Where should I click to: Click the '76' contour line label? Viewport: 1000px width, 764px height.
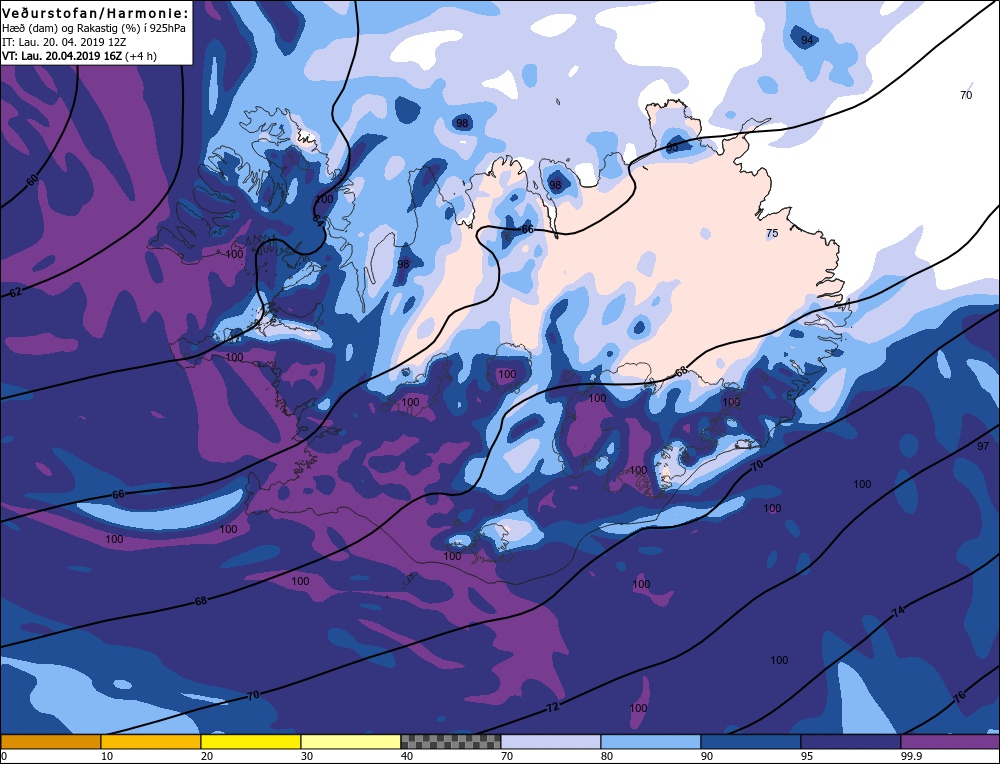[959, 696]
